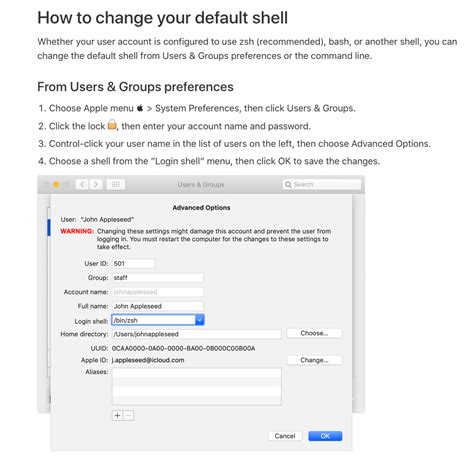Click the lock icon in step 2
474x471 pixels.
[x=112, y=125]
